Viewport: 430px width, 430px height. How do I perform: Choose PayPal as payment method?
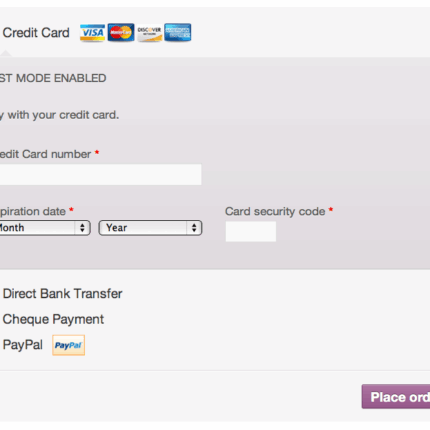coord(23,345)
